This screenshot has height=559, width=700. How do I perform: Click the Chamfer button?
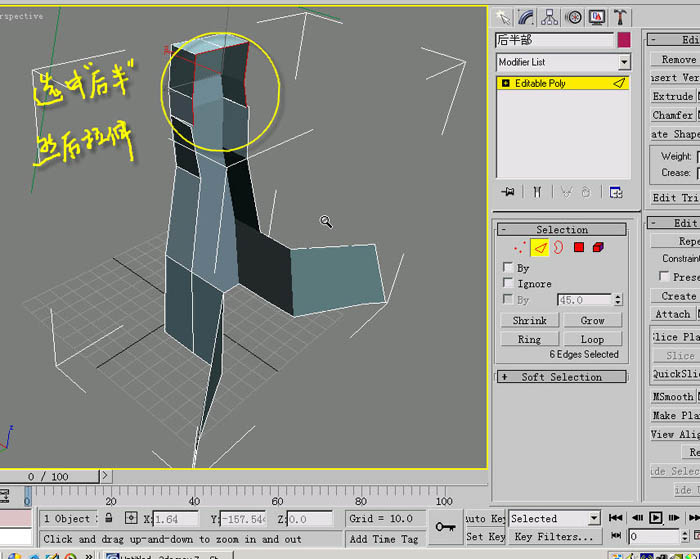click(x=673, y=115)
